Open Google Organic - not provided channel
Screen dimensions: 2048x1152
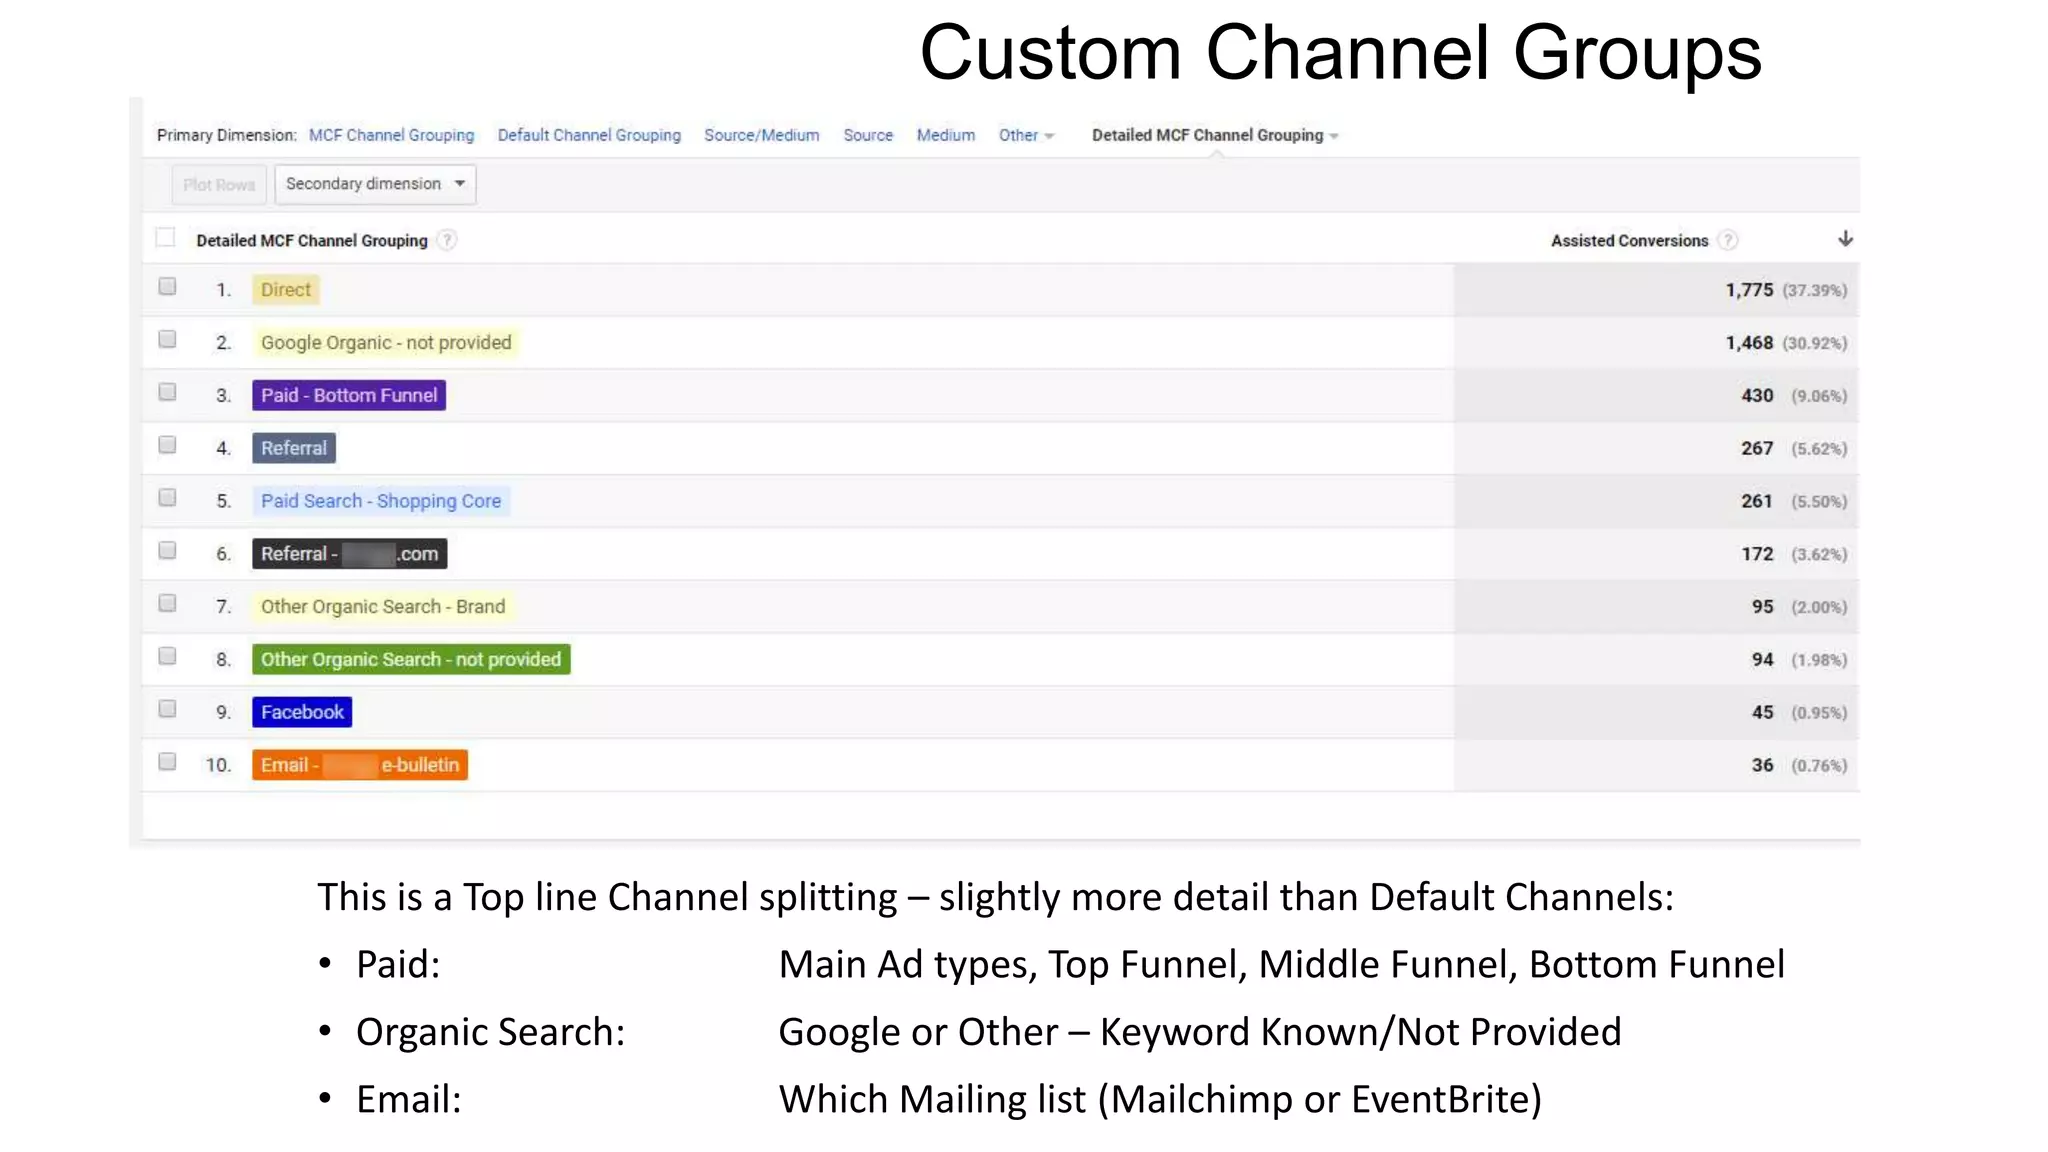[386, 343]
